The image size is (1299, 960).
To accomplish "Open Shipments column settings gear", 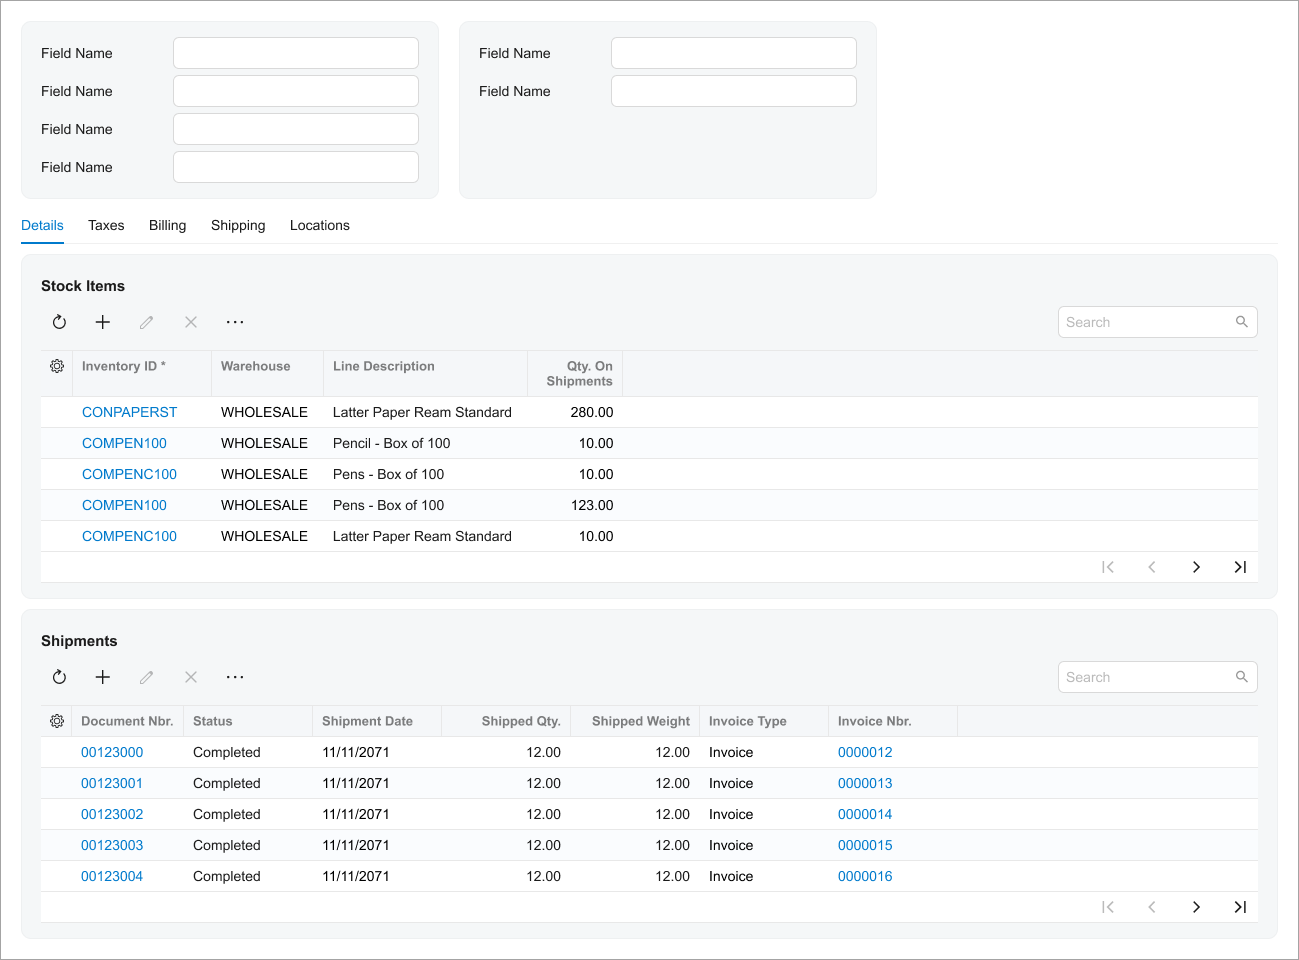I will [x=57, y=721].
